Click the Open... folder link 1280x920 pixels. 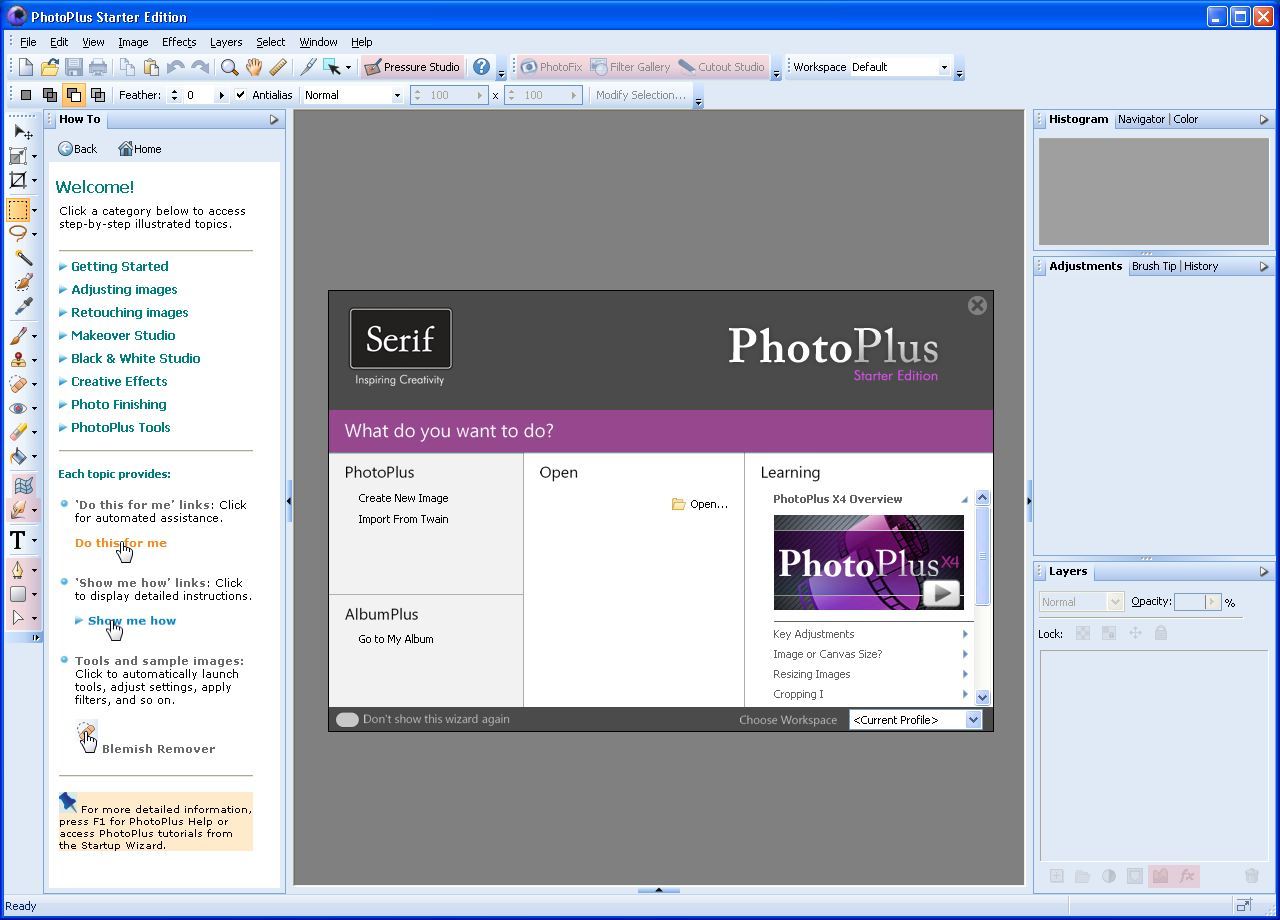coord(700,504)
